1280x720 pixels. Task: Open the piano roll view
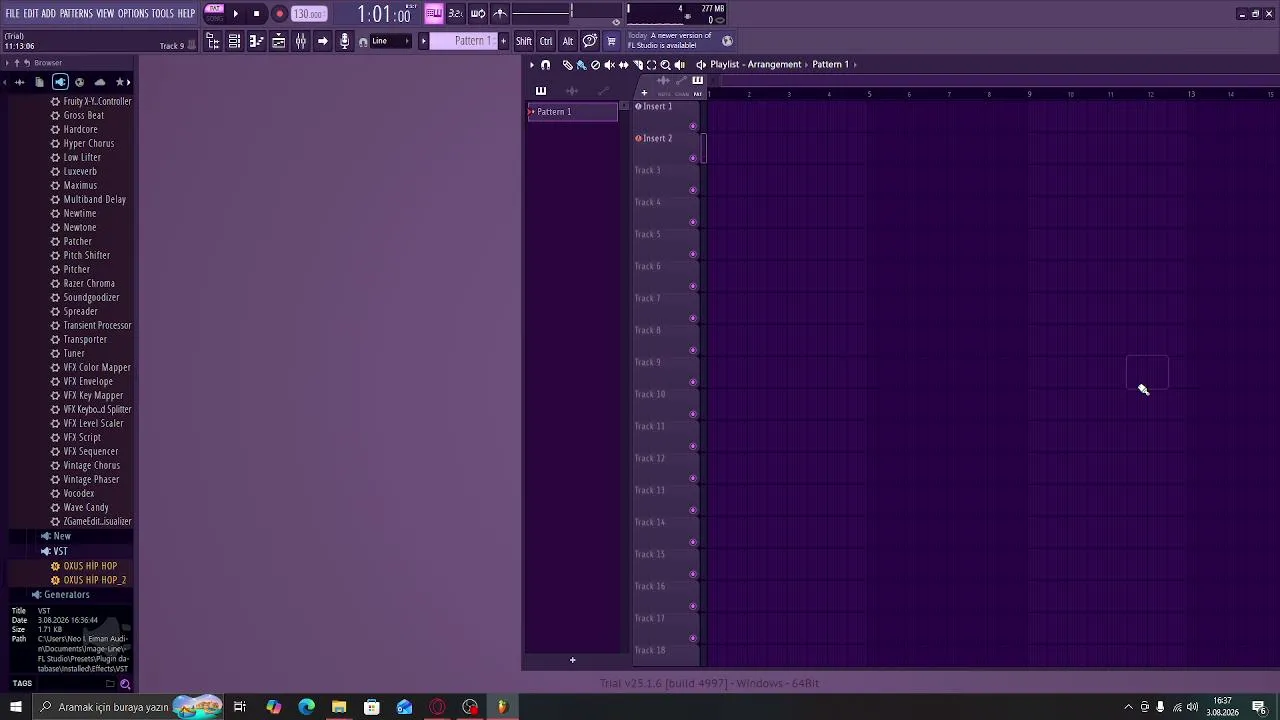(256, 41)
